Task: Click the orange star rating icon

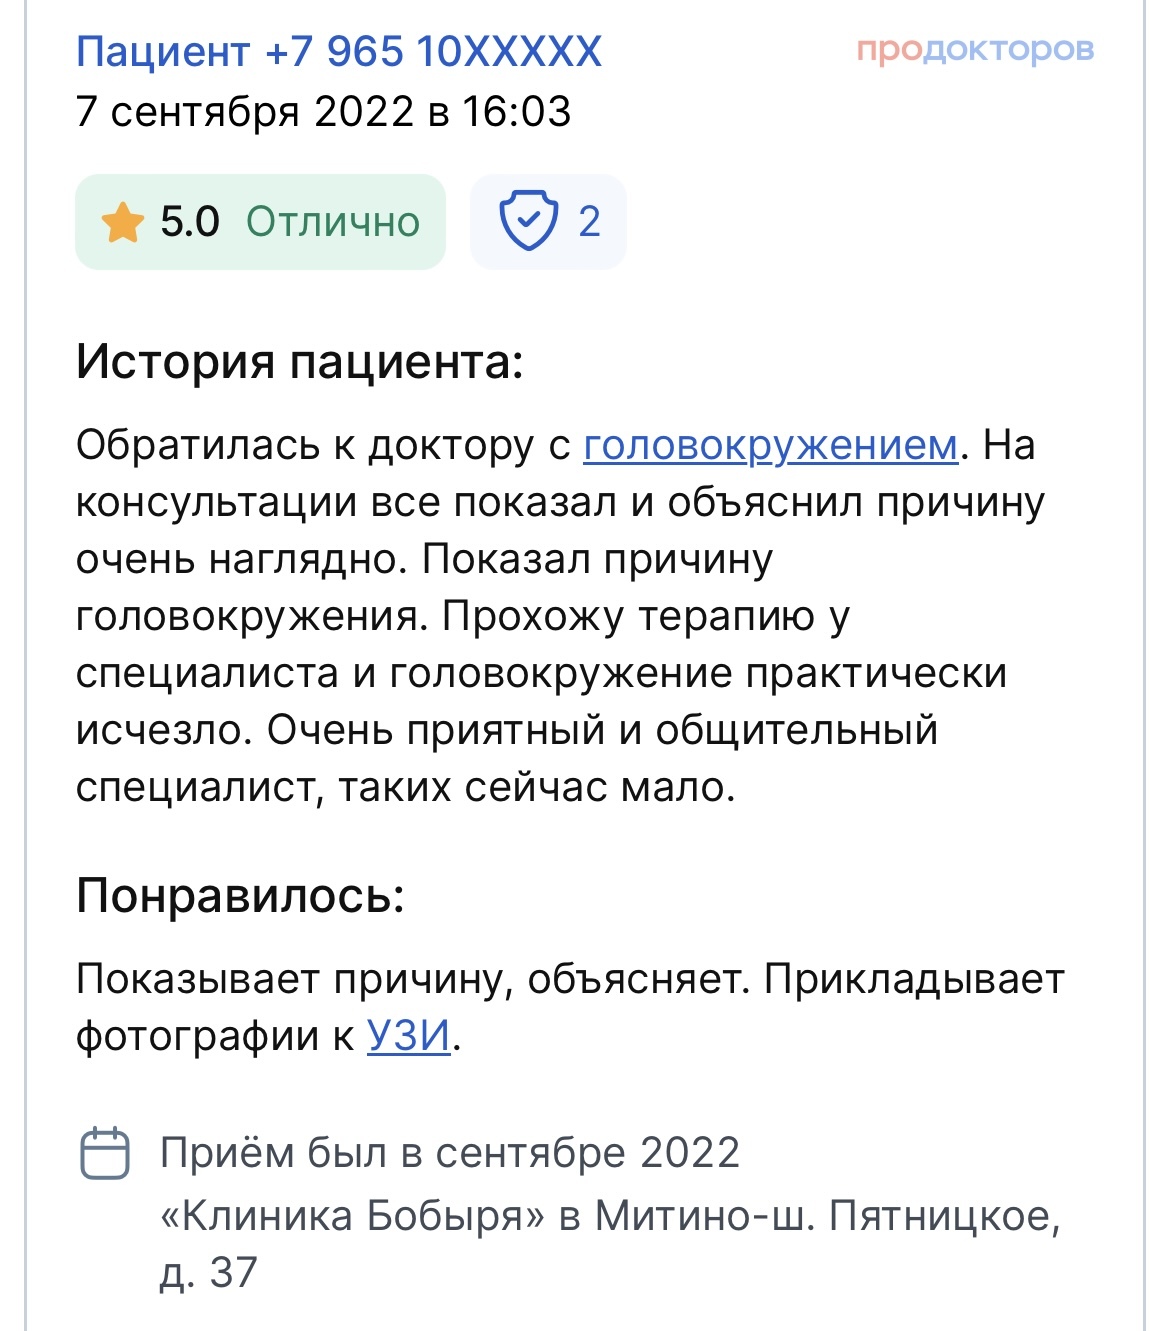Action: click(x=123, y=222)
